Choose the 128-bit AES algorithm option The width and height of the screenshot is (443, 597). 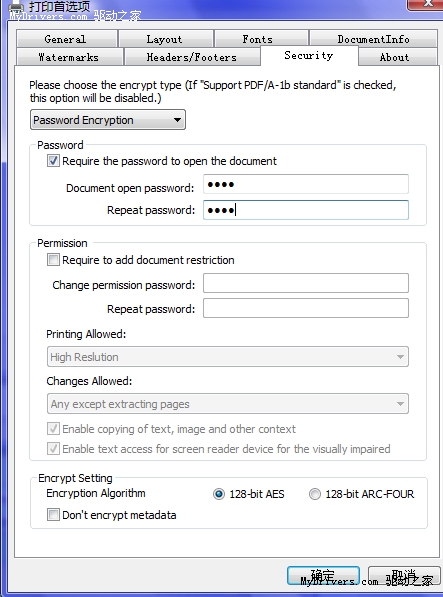click(219, 494)
